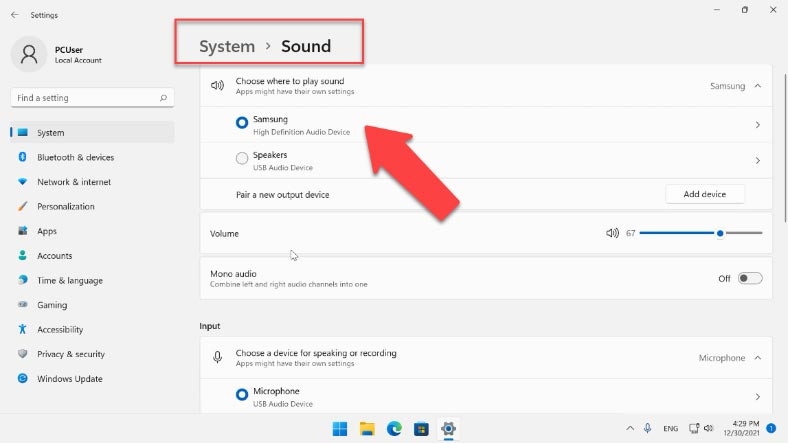Screen dimensions: 788x443
Task: Select Samsung output radio button
Action: (242, 123)
